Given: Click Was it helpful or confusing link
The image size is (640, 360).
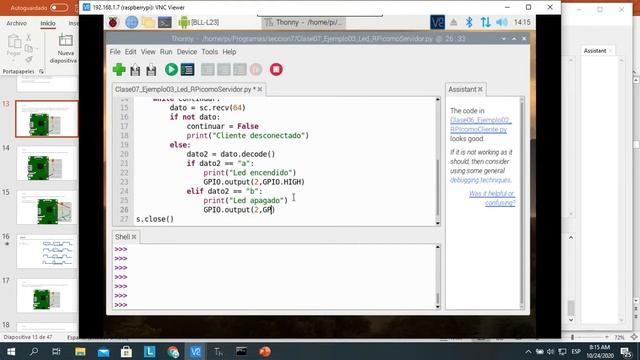Looking at the screenshot, I should click(492, 198).
